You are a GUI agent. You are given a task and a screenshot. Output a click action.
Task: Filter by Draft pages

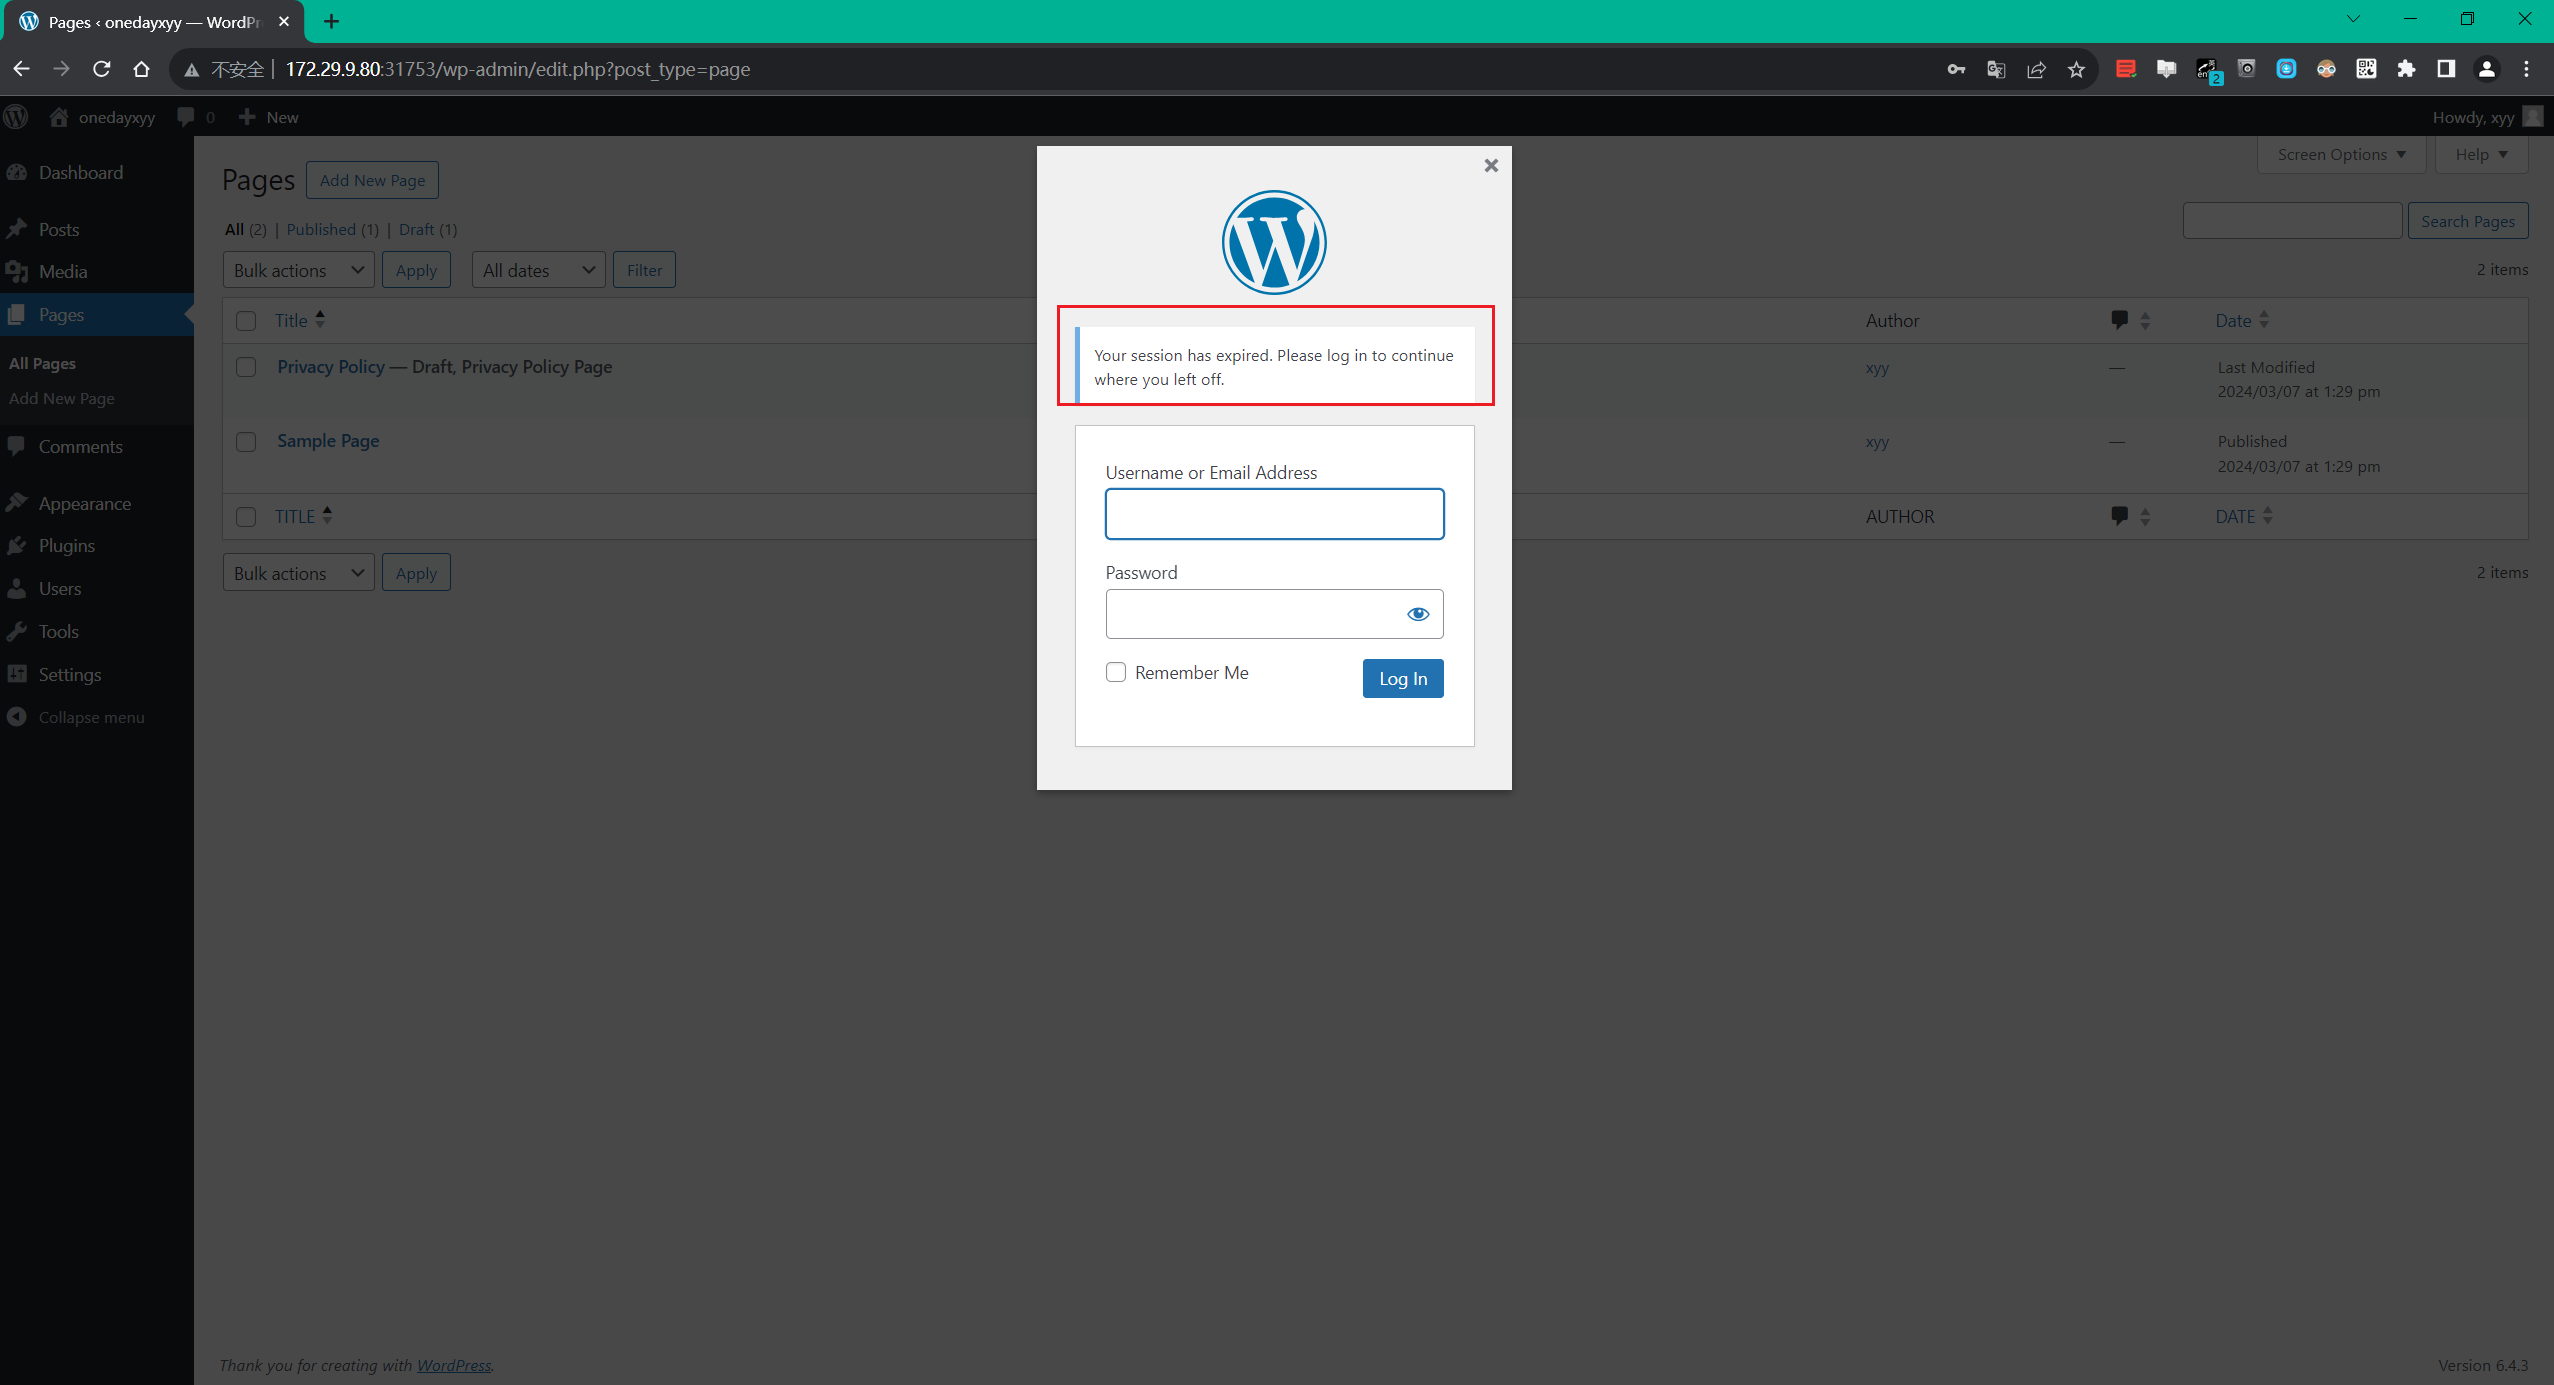(x=416, y=229)
